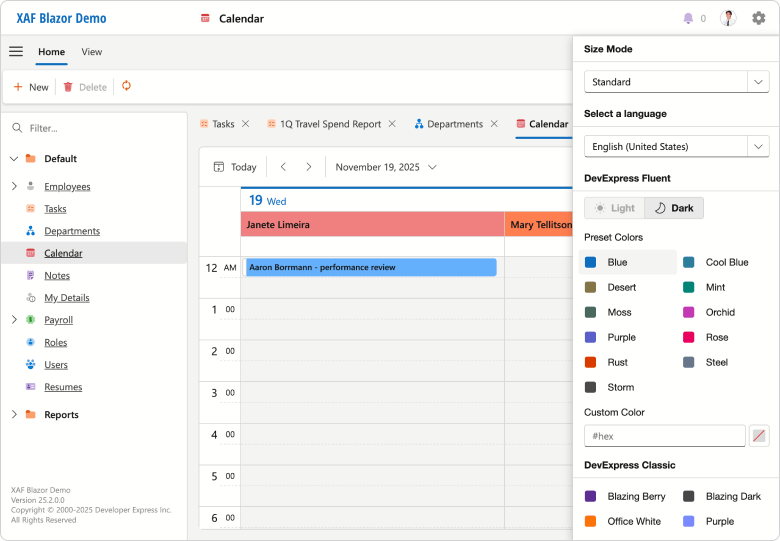The image size is (780, 541).
Task: Open the settings gear icon
Action: click(758, 18)
